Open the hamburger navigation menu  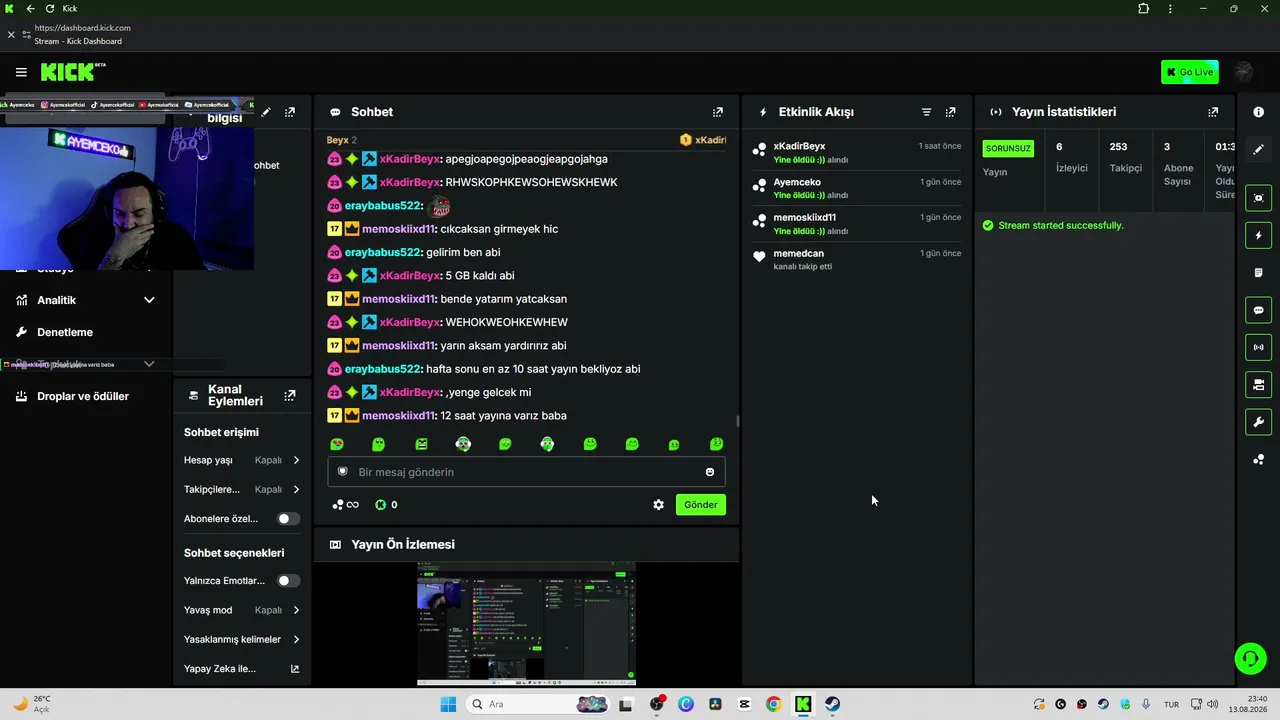click(21, 72)
